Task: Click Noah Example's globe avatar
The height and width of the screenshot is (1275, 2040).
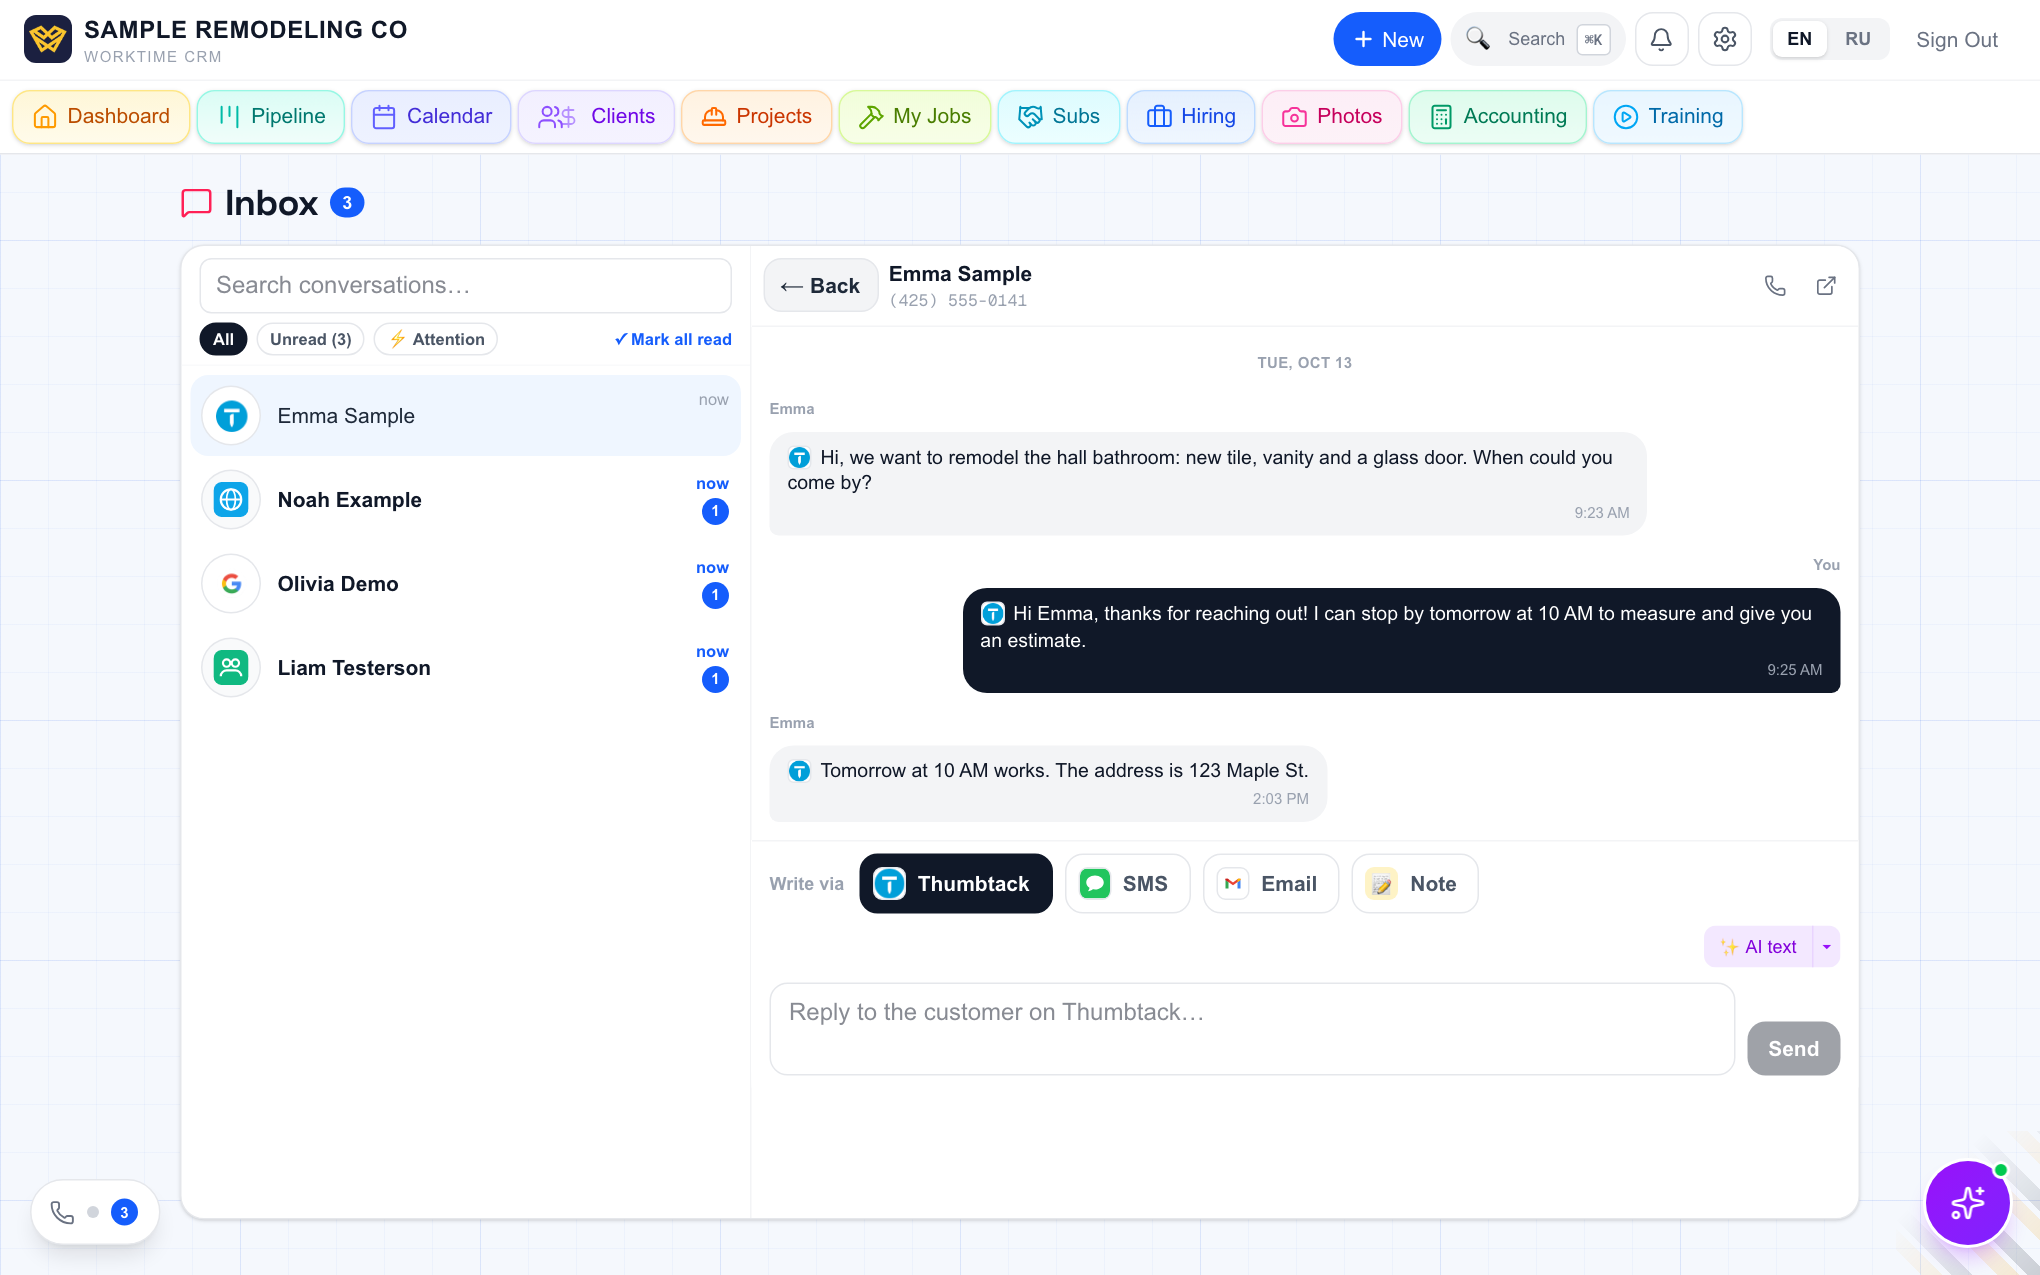Action: click(231, 500)
